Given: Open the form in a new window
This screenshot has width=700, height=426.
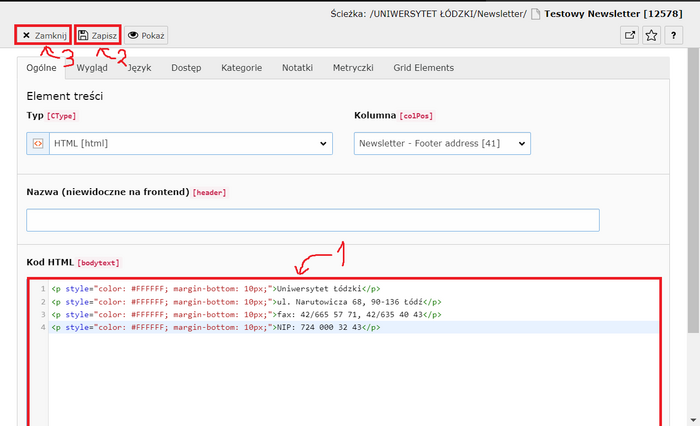Looking at the screenshot, I should pos(630,35).
